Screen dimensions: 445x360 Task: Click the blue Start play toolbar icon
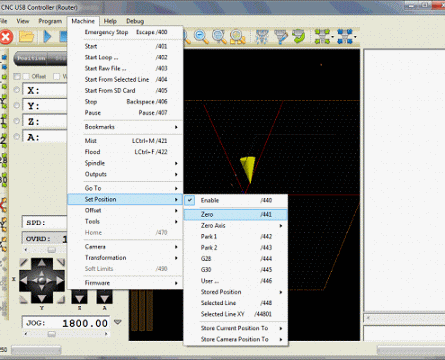tap(47, 36)
